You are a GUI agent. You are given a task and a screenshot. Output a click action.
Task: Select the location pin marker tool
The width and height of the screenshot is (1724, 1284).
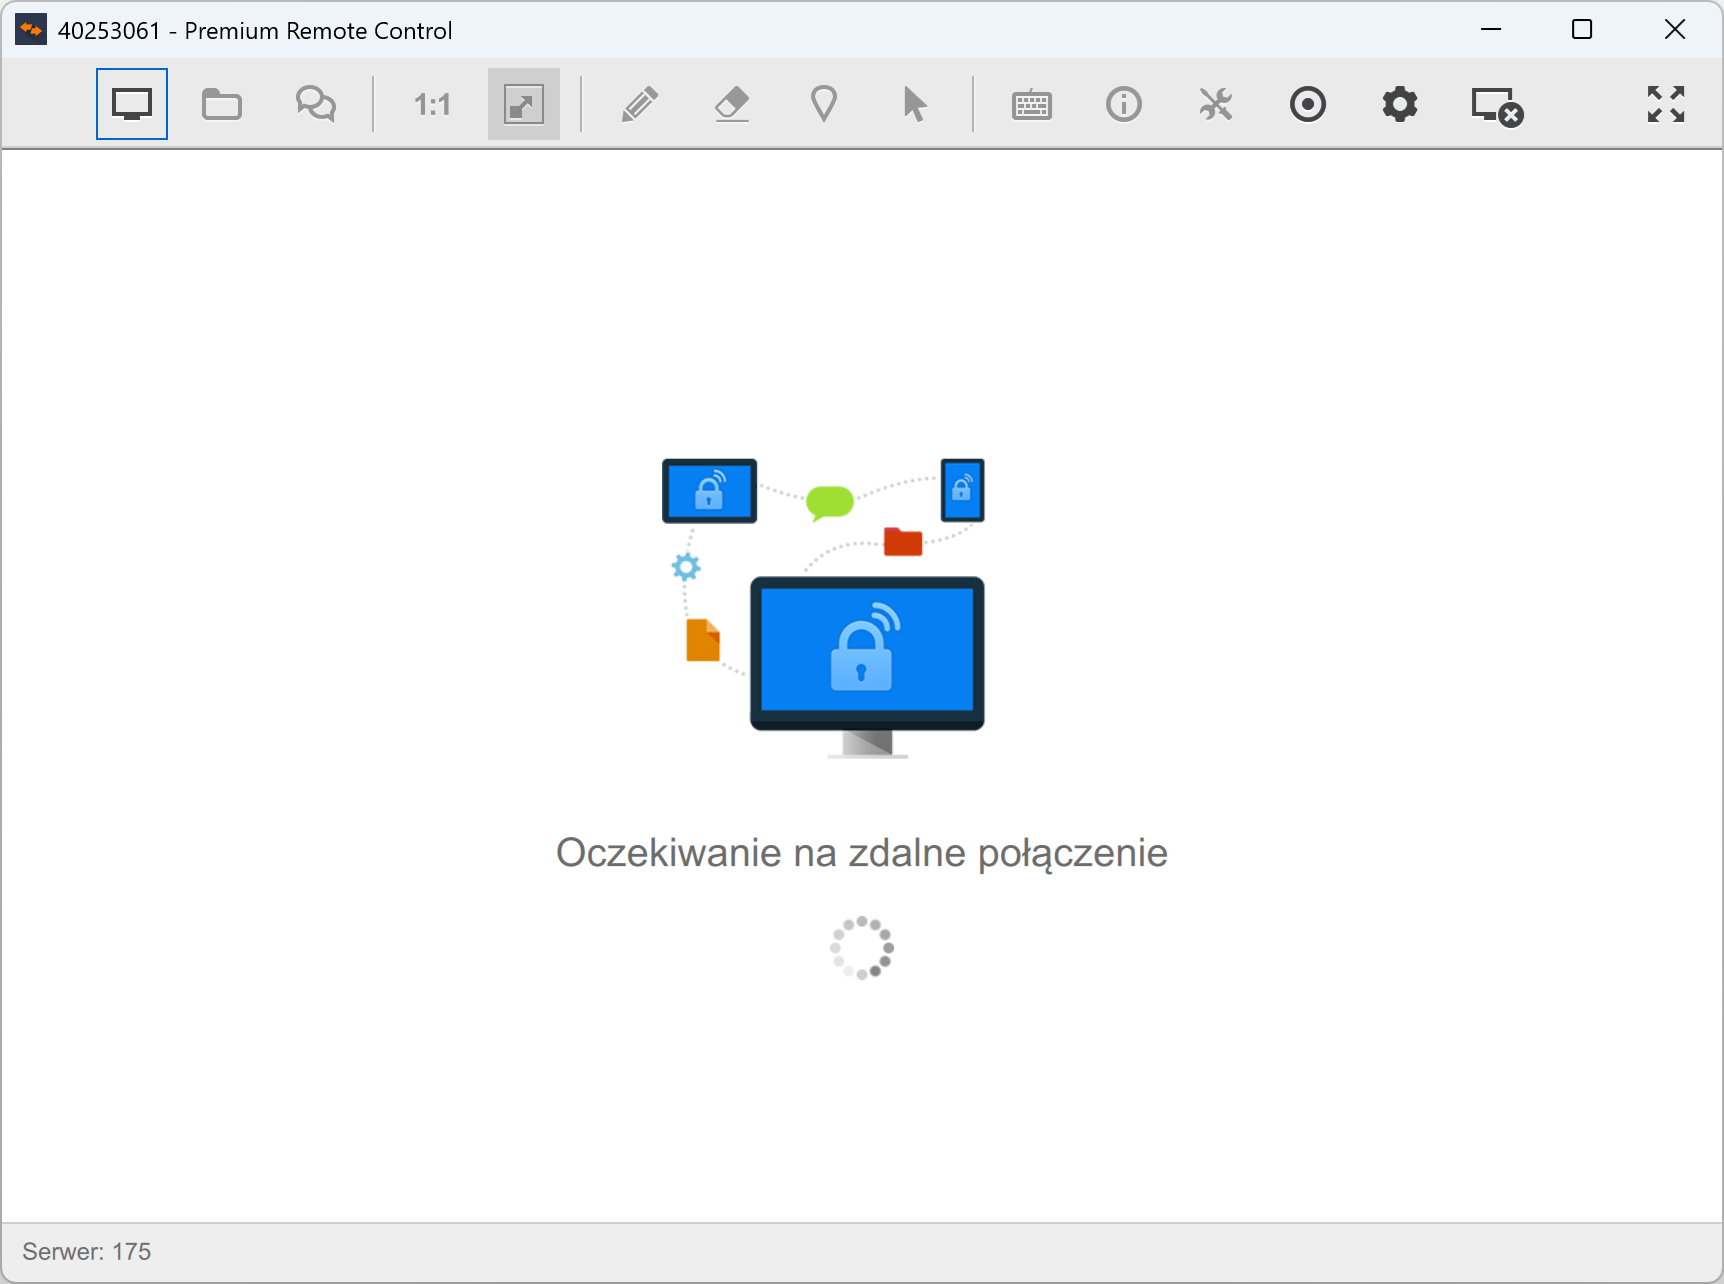tap(824, 104)
